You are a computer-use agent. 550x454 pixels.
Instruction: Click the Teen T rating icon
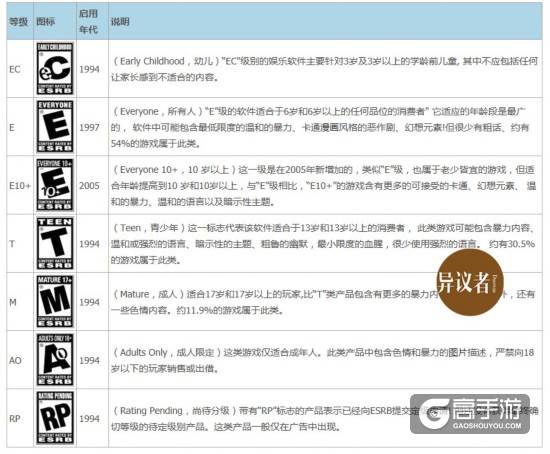click(x=55, y=243)
